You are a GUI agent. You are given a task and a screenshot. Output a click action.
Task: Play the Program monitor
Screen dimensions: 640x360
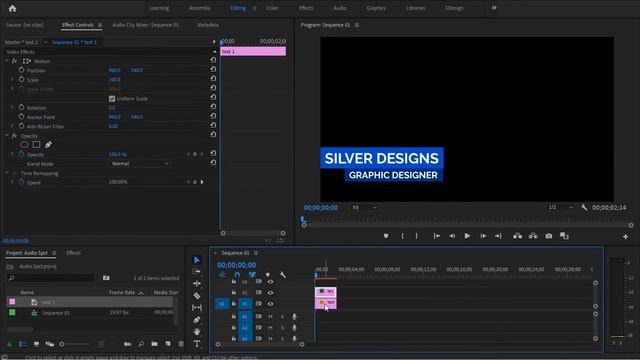click(x=467, y=236)
